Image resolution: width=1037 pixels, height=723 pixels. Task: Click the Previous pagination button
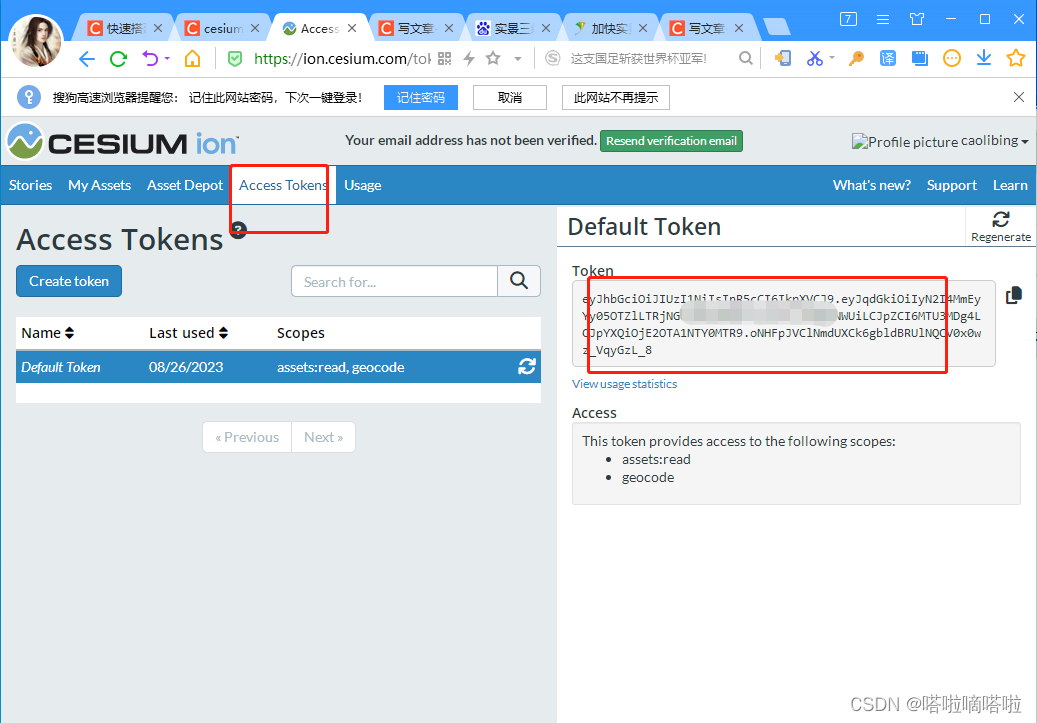click(247, 437)
